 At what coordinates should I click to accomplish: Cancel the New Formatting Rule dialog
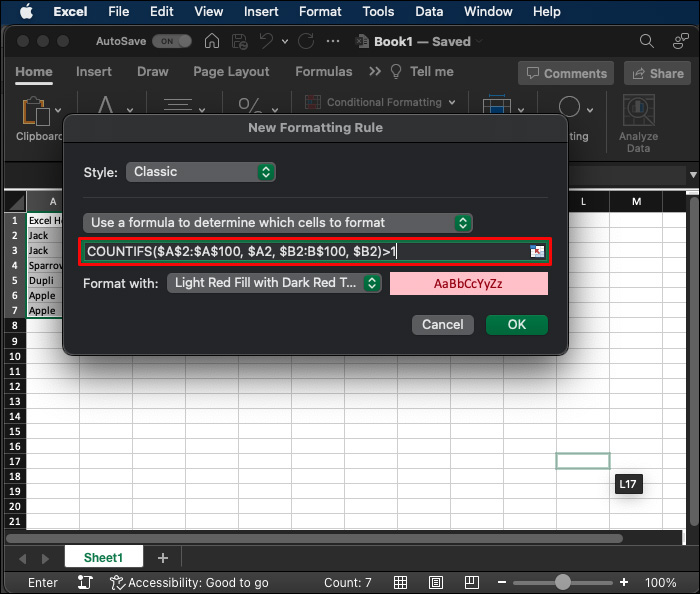tap(442, 324)
